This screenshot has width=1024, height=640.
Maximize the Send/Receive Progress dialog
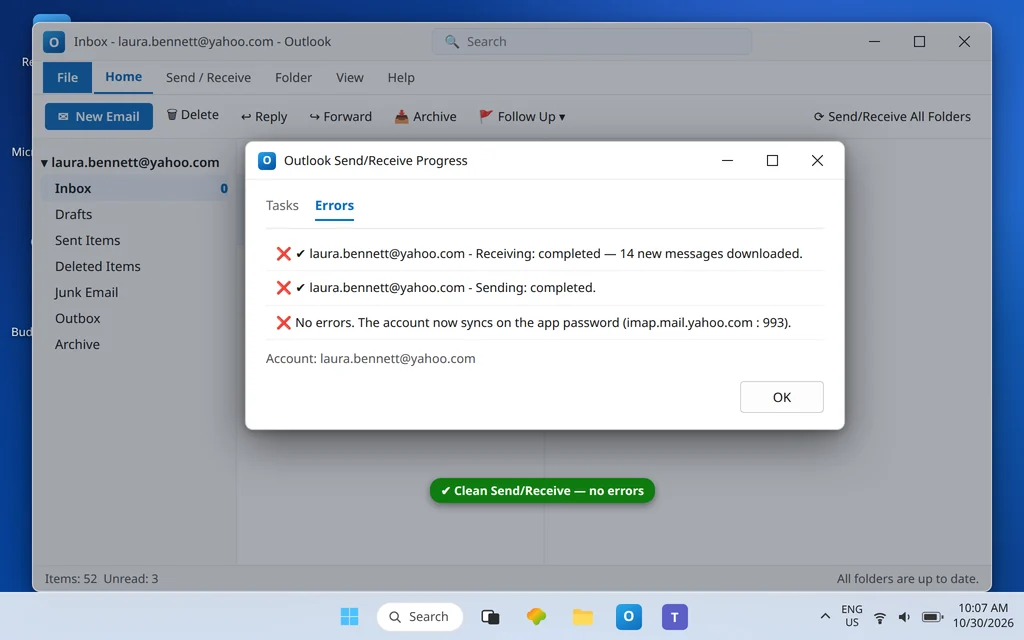(x=772, y=161)
